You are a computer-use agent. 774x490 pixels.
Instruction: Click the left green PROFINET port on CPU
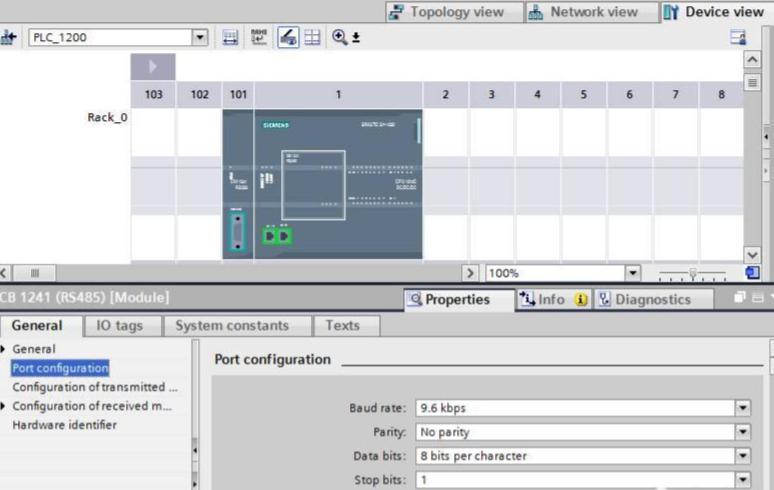tap(270, 236)
